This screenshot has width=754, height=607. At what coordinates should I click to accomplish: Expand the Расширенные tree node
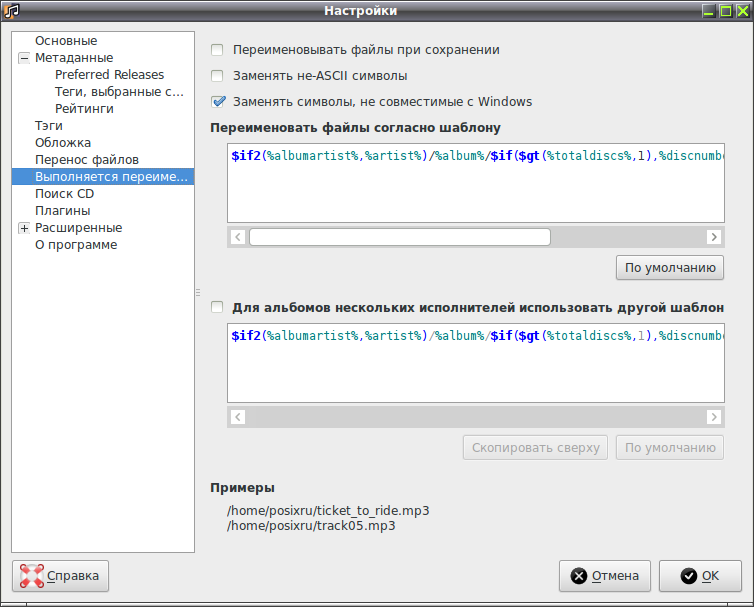pos(24,228)
